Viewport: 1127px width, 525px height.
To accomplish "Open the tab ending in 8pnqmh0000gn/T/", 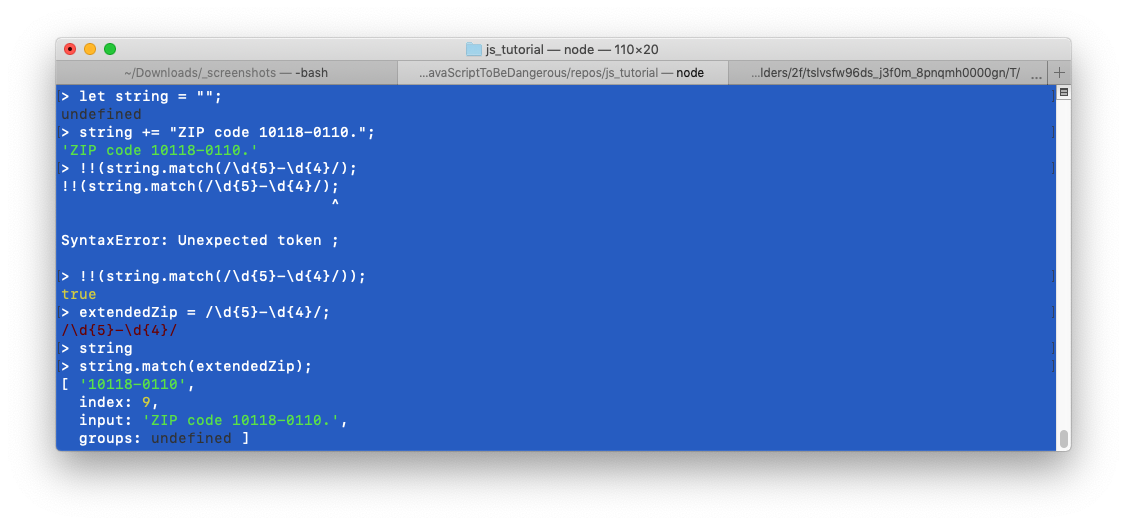I will point(888,73).
